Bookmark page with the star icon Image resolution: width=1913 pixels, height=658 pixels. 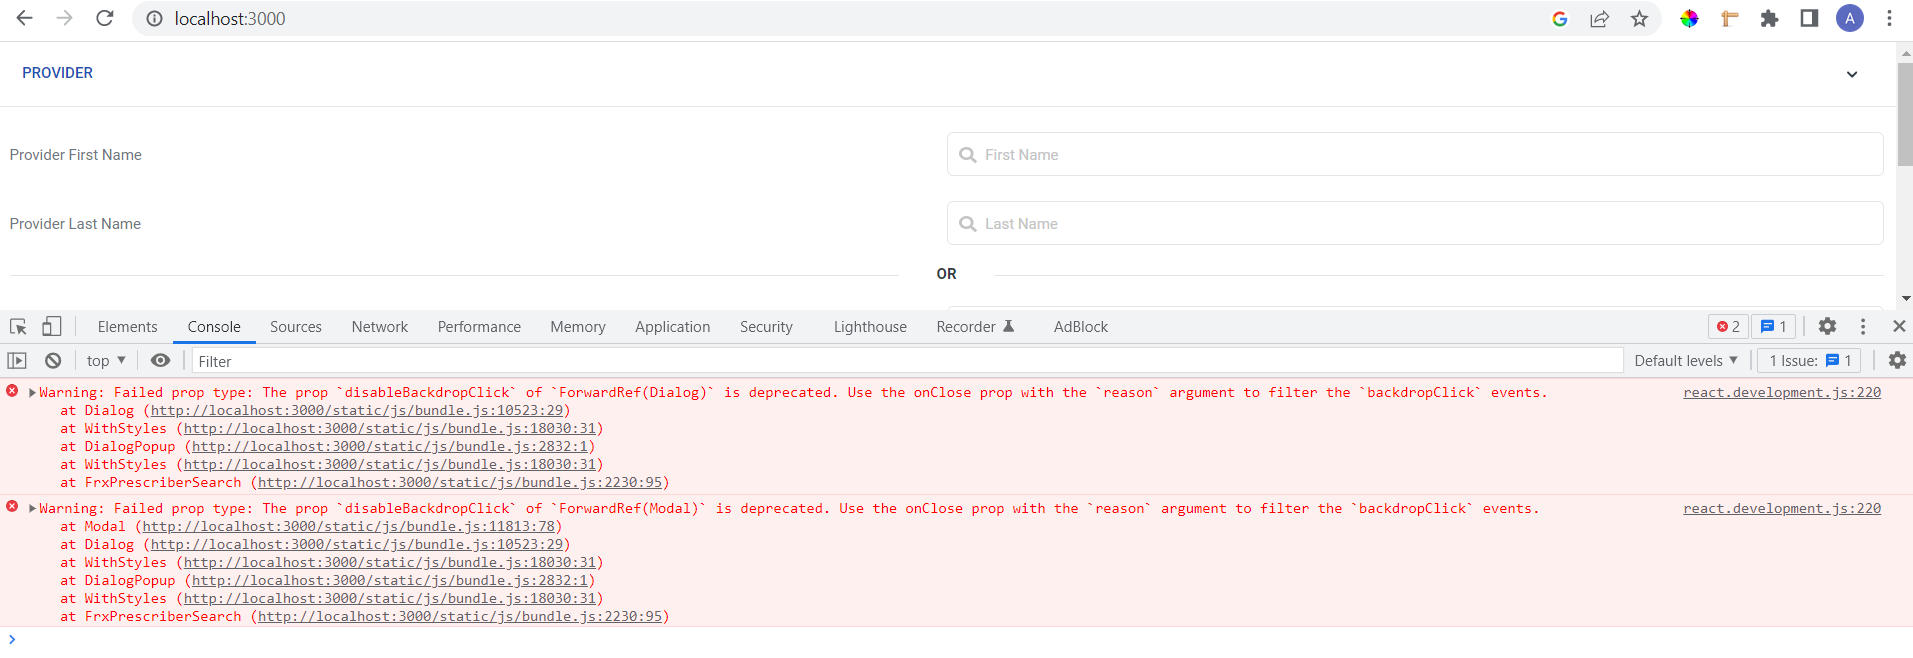[x=1639, y=19]
